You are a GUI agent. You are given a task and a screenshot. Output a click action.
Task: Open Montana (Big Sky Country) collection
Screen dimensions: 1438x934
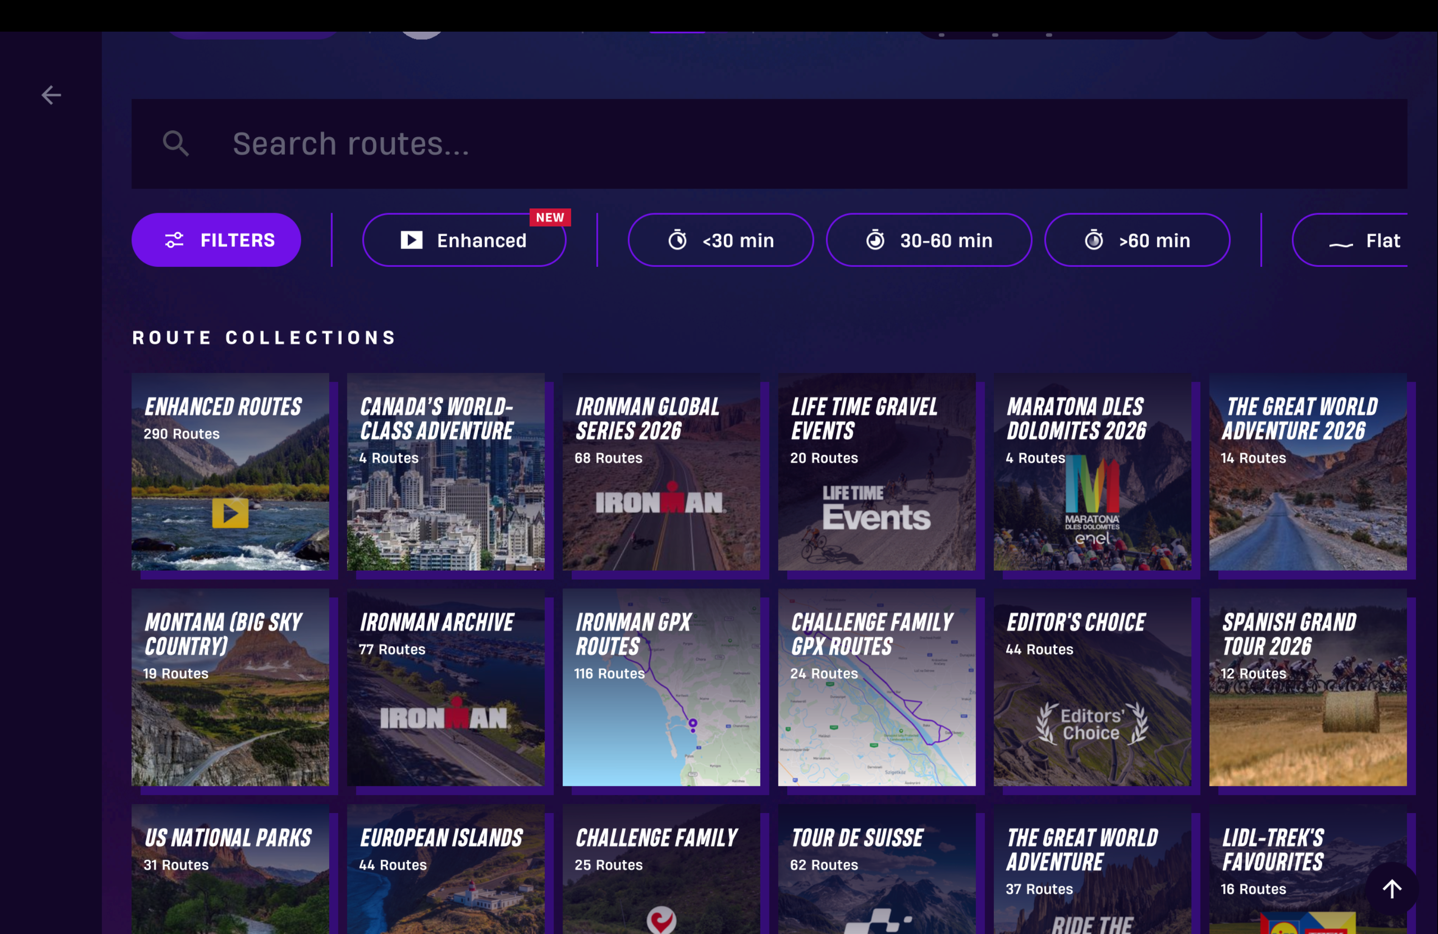pos(230,688)
